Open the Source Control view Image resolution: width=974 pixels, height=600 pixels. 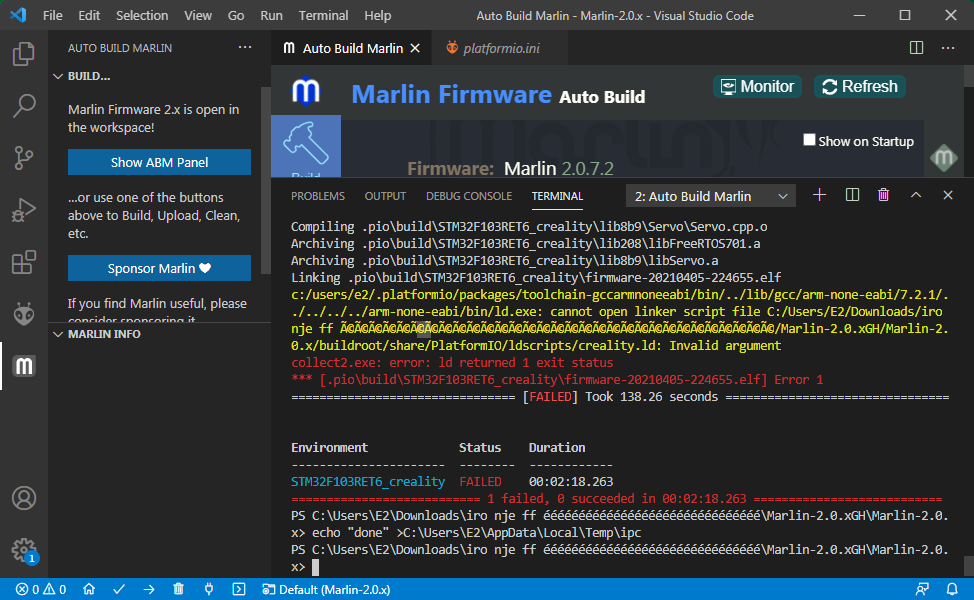coord(24,157)
